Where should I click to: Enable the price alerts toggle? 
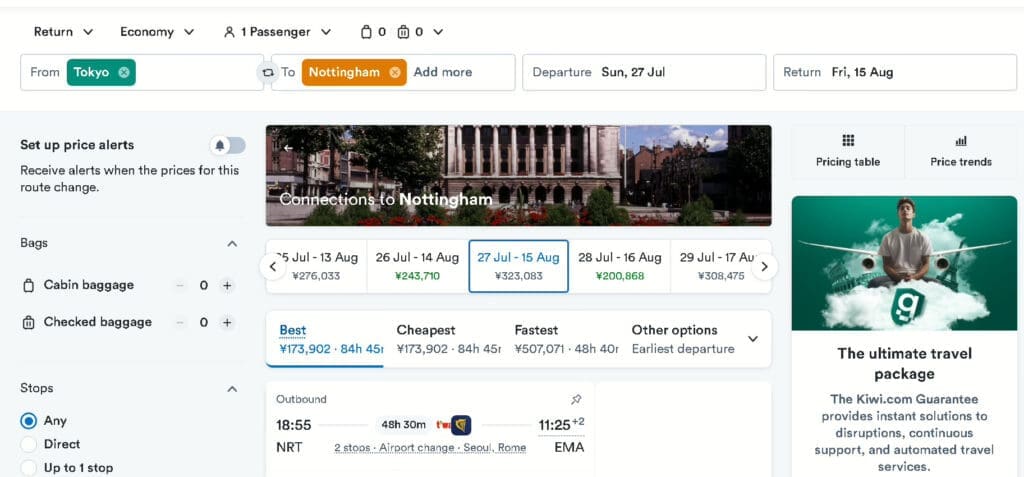pos(228,146)
